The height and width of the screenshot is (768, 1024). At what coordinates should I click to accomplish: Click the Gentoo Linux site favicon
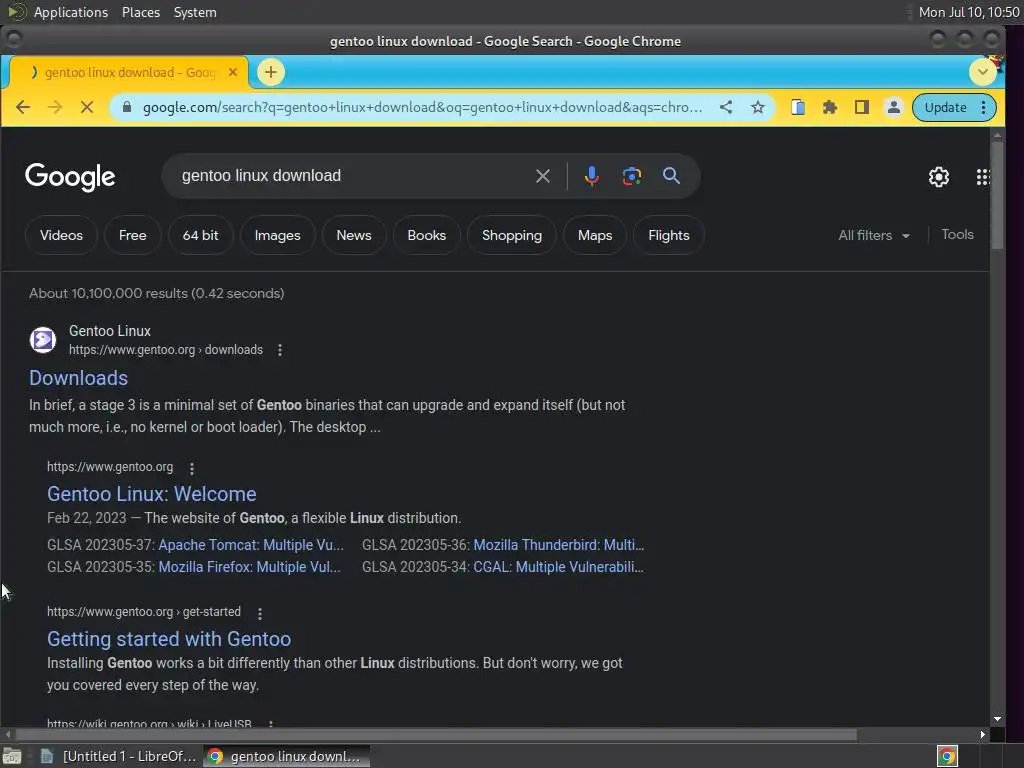click(43, 340)
